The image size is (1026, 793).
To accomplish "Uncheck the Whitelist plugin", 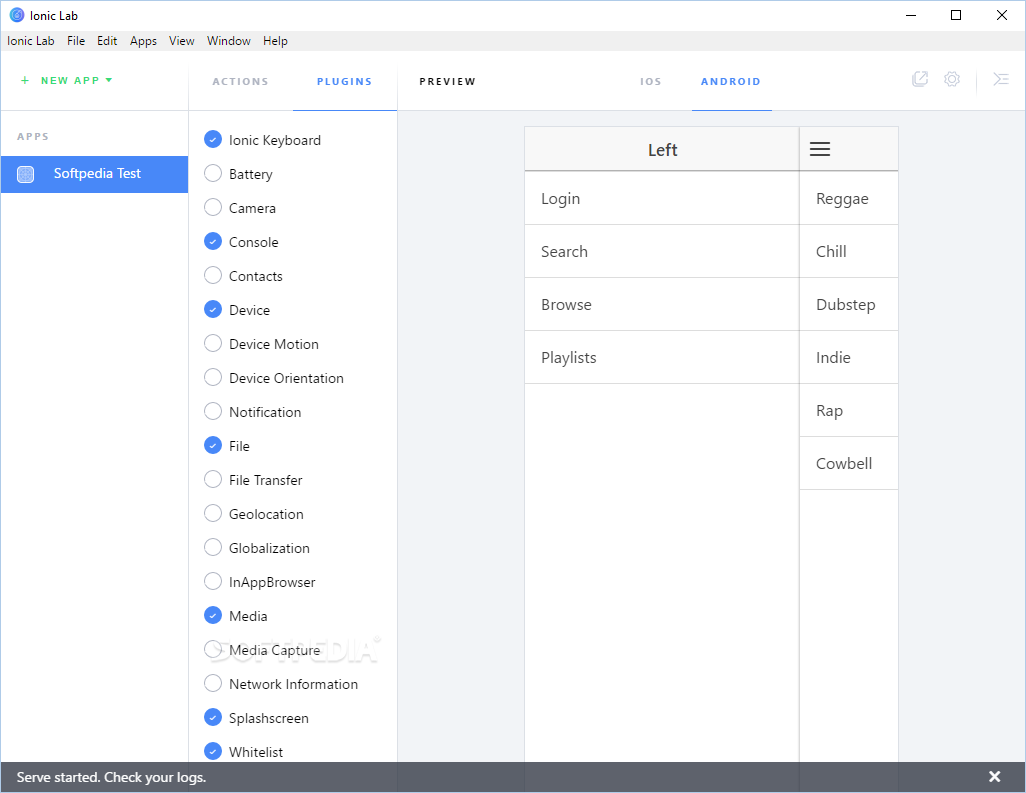I will (213, 752).
